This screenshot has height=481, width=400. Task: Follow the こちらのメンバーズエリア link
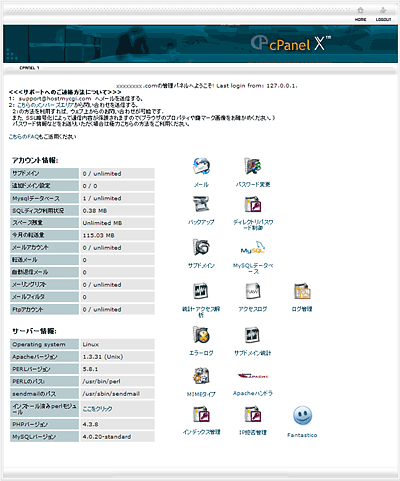coord(45,105)
